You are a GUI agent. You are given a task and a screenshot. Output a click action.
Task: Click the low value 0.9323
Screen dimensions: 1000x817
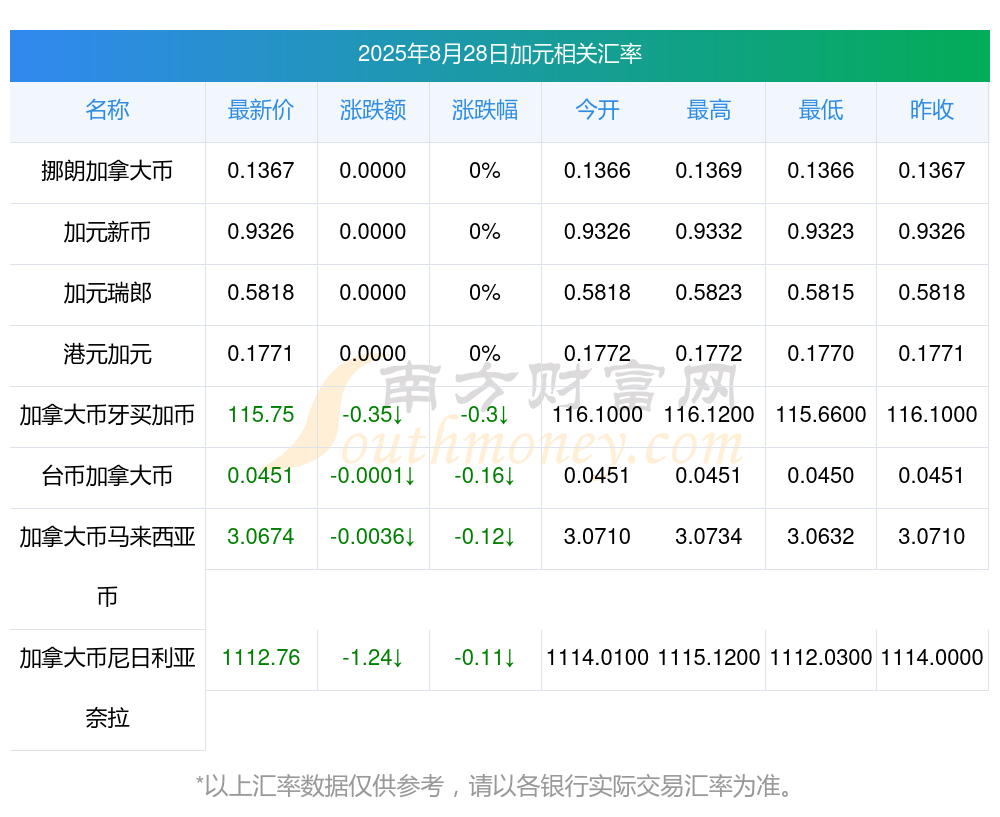point(821,232)
